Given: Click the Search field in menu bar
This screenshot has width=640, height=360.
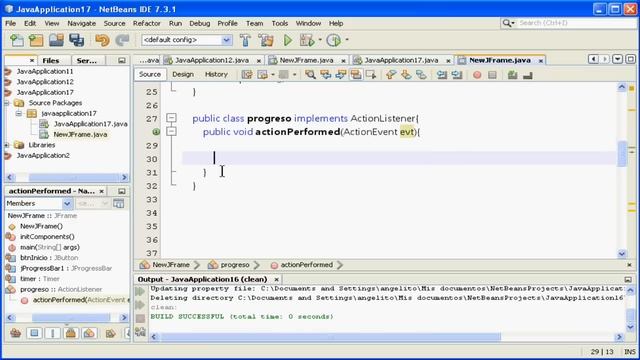Looking at the screenshot, I should pyautogui.click(x=576, y=23).
